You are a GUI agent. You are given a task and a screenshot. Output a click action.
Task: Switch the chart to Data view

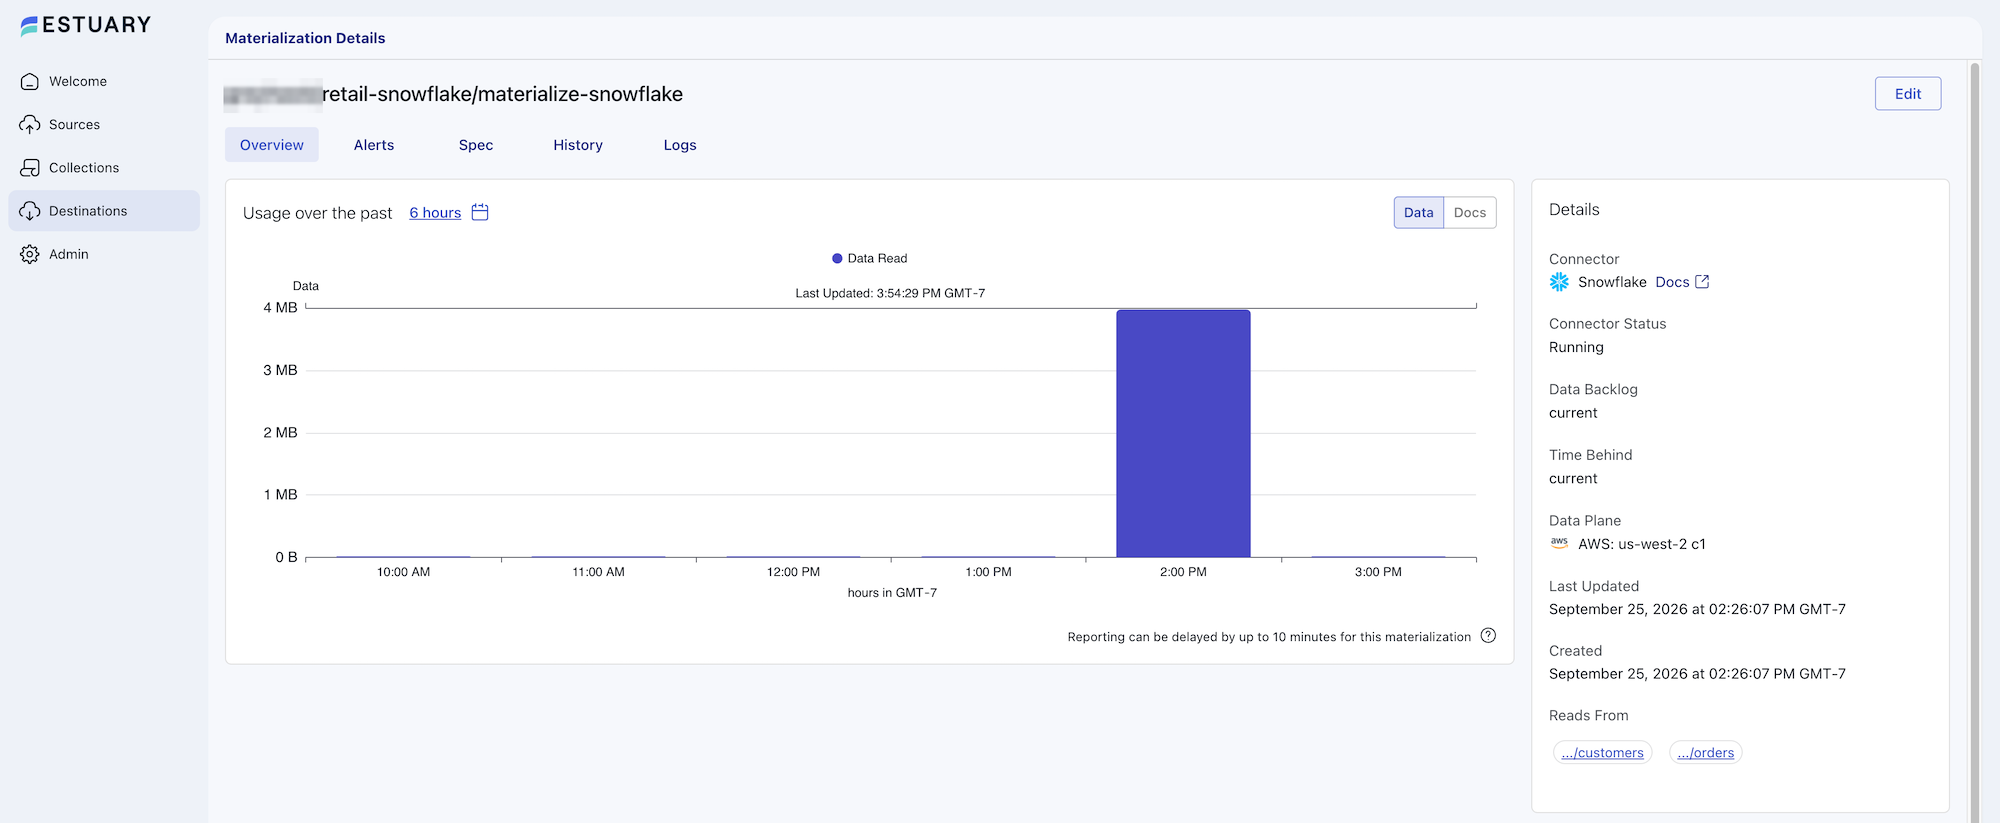[1419, 212]
